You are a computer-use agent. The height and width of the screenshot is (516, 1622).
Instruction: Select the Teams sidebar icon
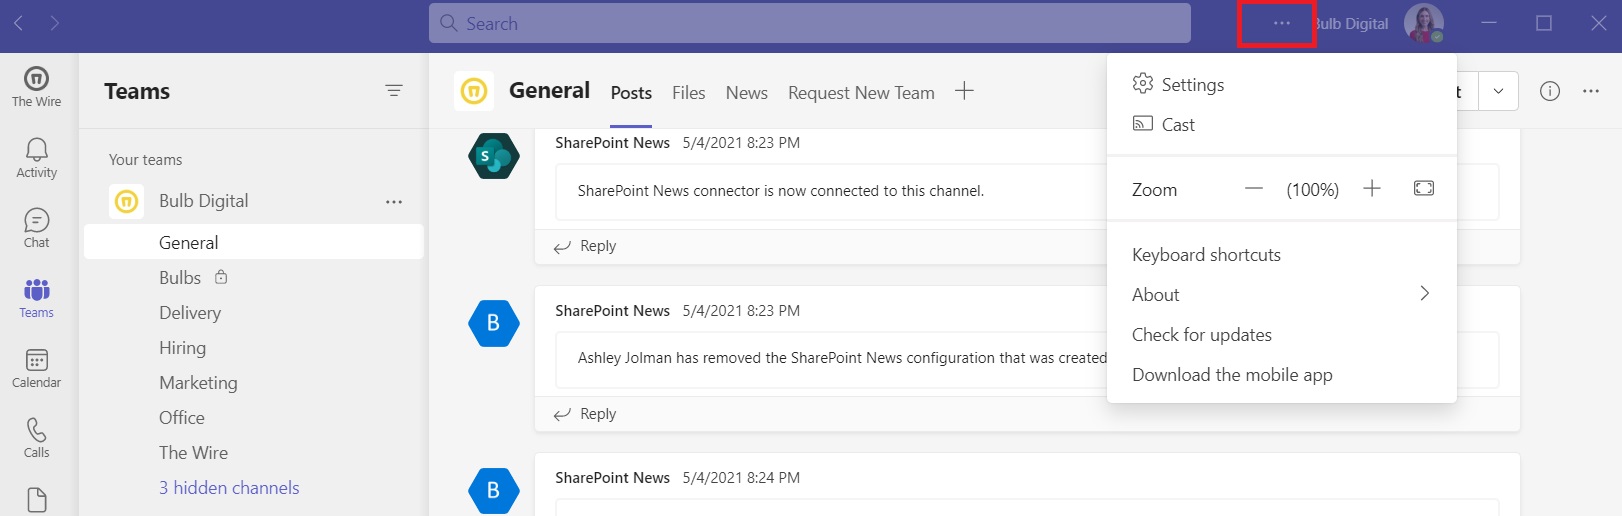point(36,298)
